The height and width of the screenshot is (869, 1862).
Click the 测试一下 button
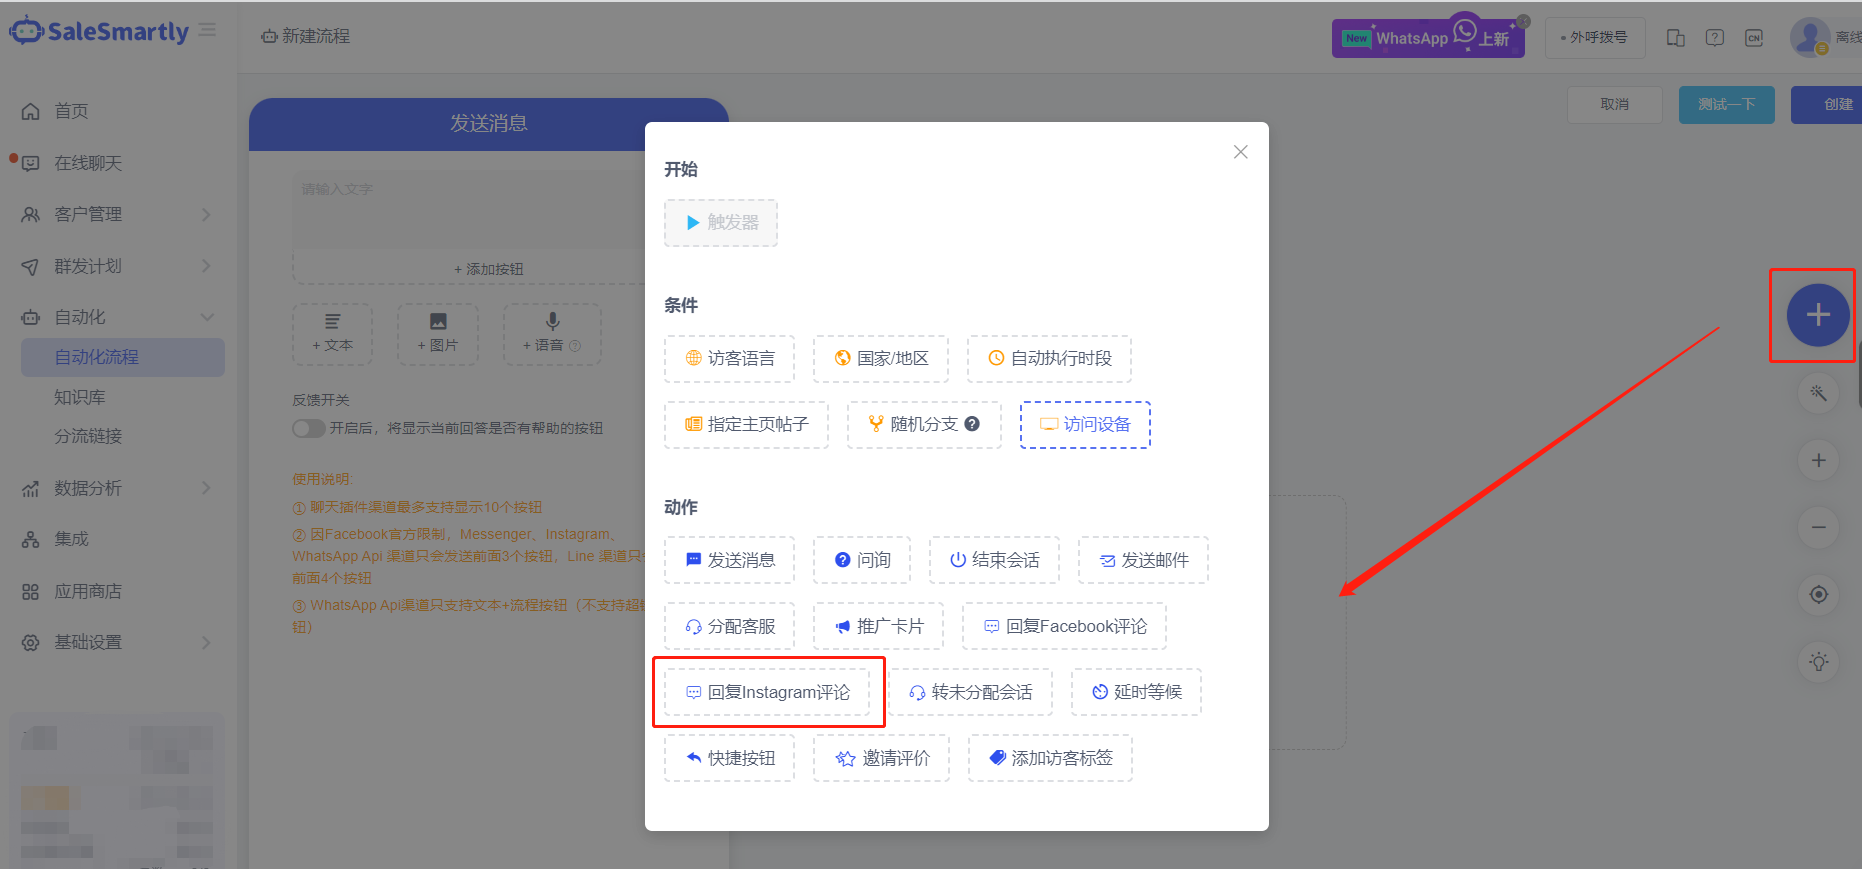pos(1726,104)
